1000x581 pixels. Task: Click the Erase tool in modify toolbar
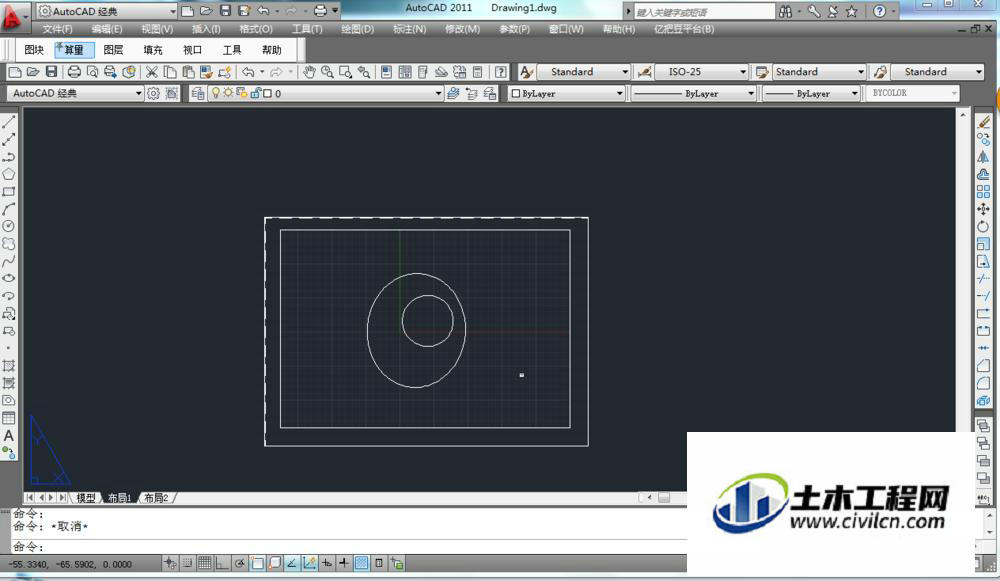point(983,122)
